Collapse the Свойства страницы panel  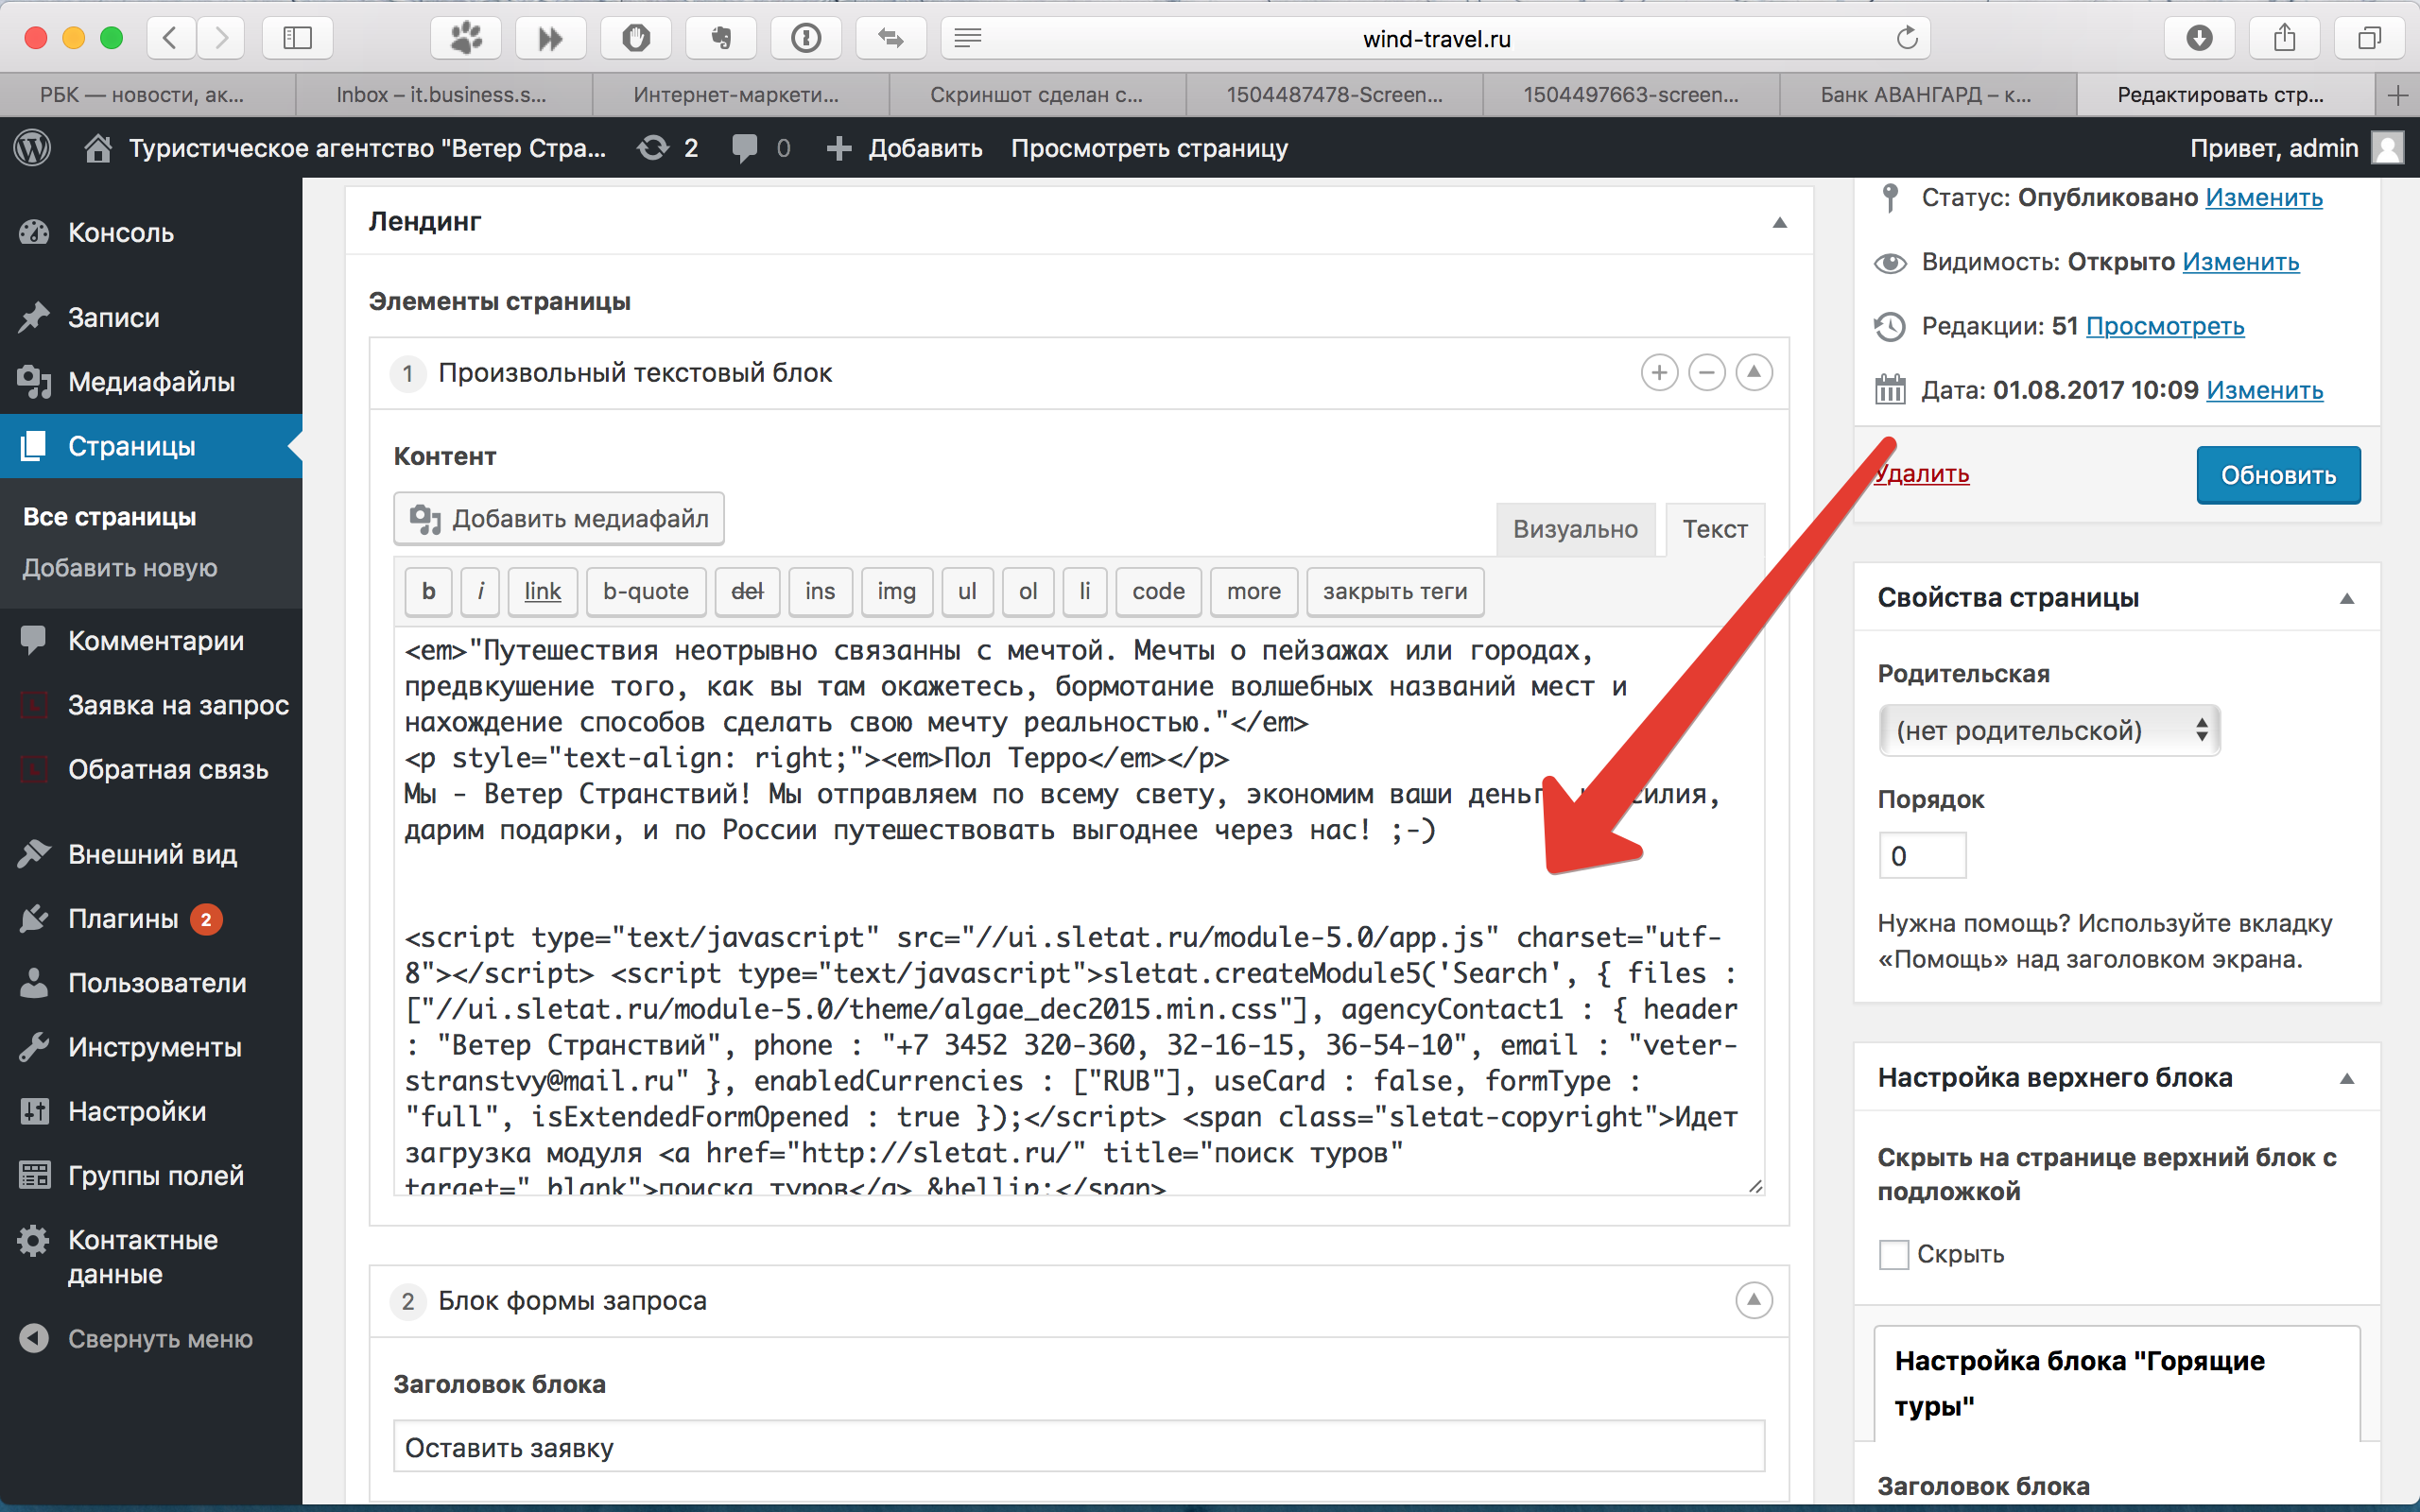[x=2347, y=598]
